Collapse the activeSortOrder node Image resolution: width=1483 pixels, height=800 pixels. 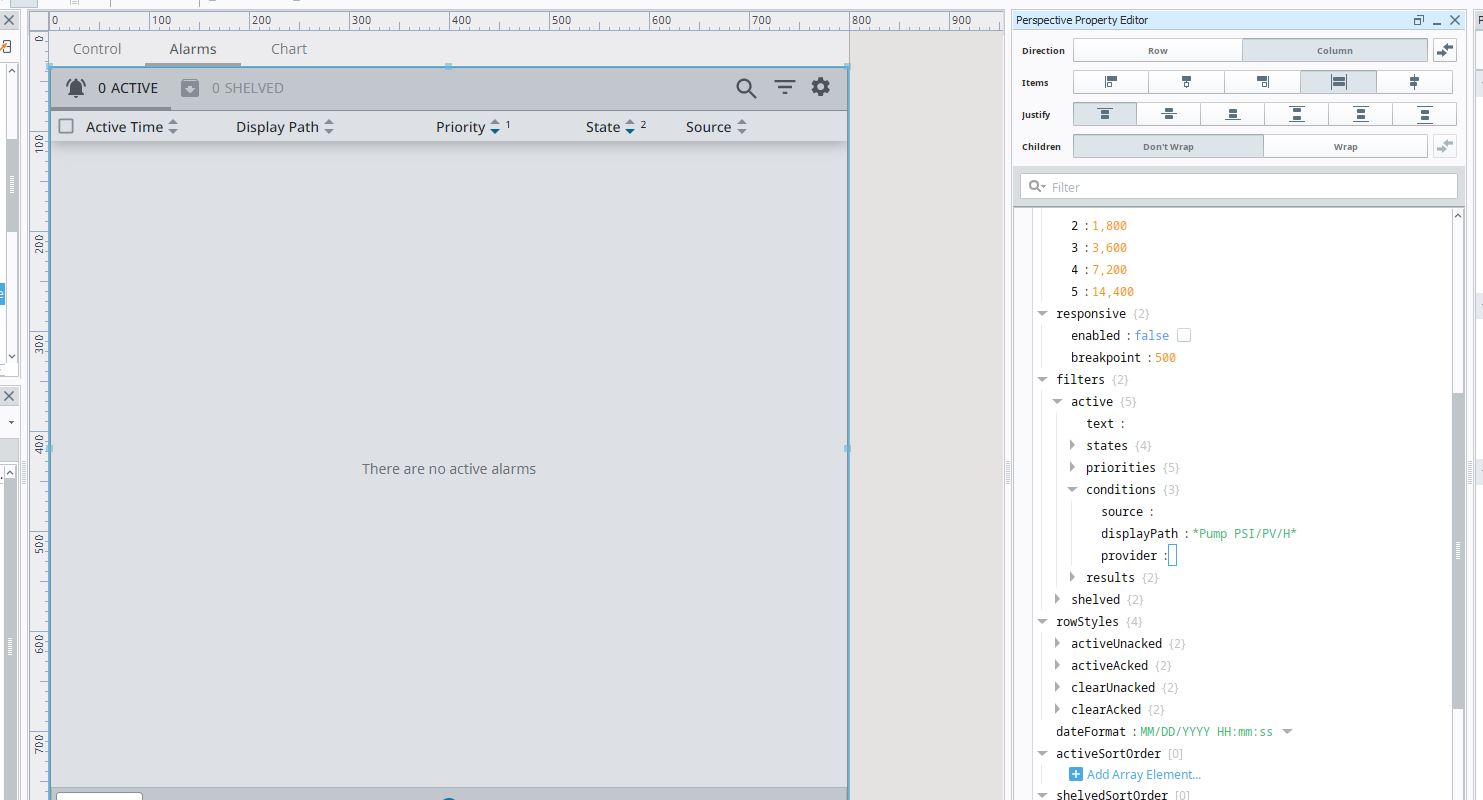click(x=1042, y=753)
